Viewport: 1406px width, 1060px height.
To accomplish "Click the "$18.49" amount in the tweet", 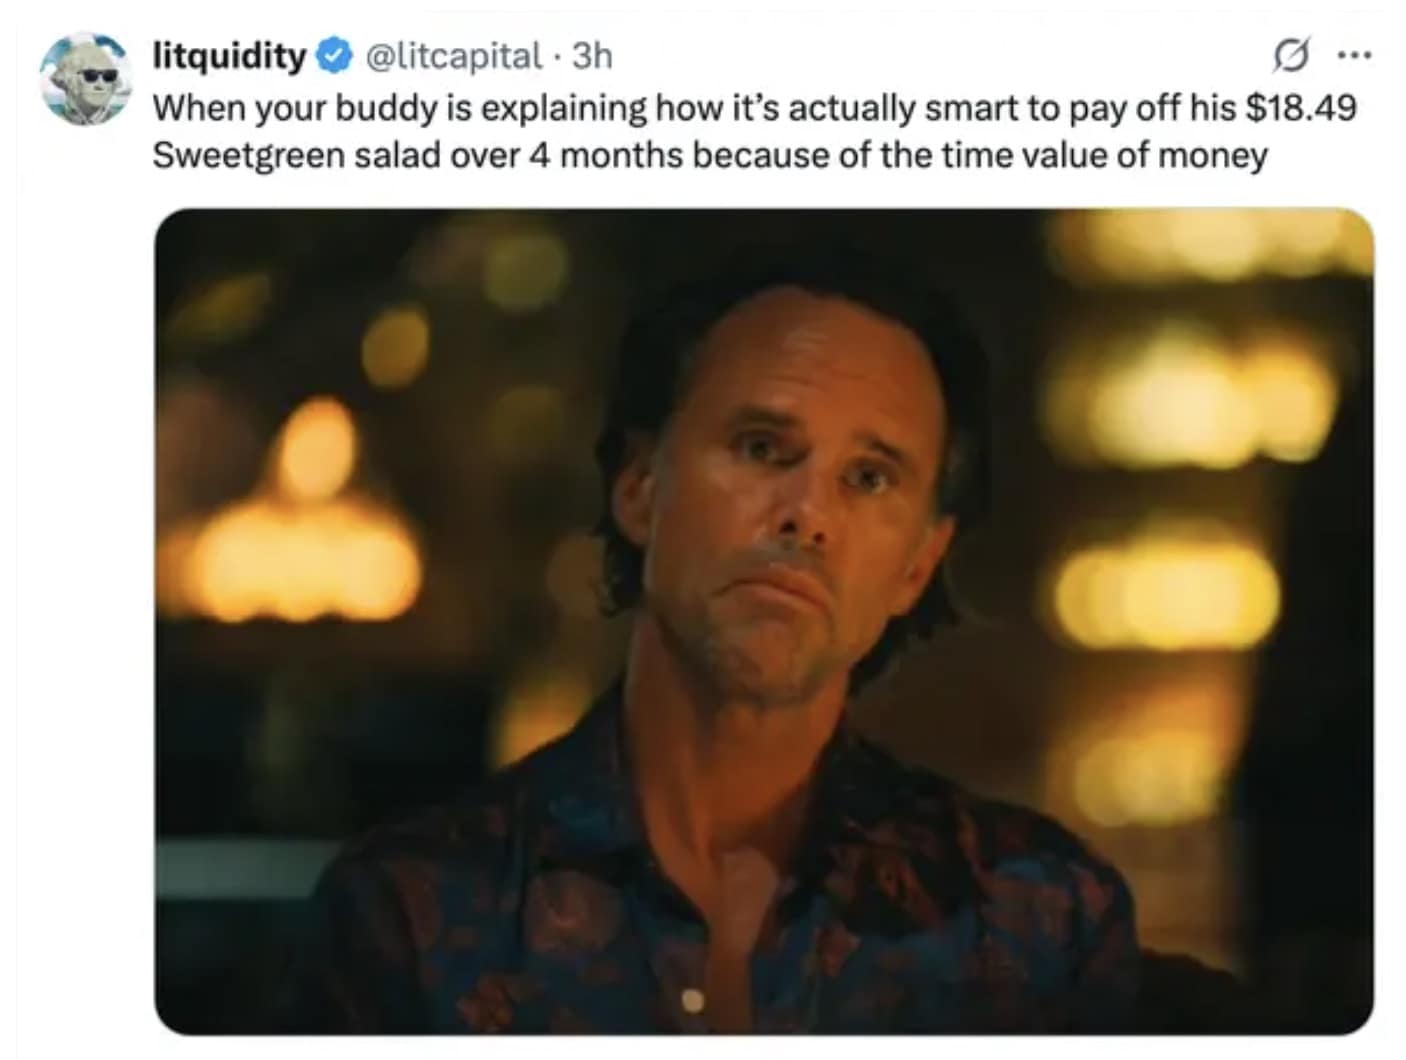I will 1300,107.
